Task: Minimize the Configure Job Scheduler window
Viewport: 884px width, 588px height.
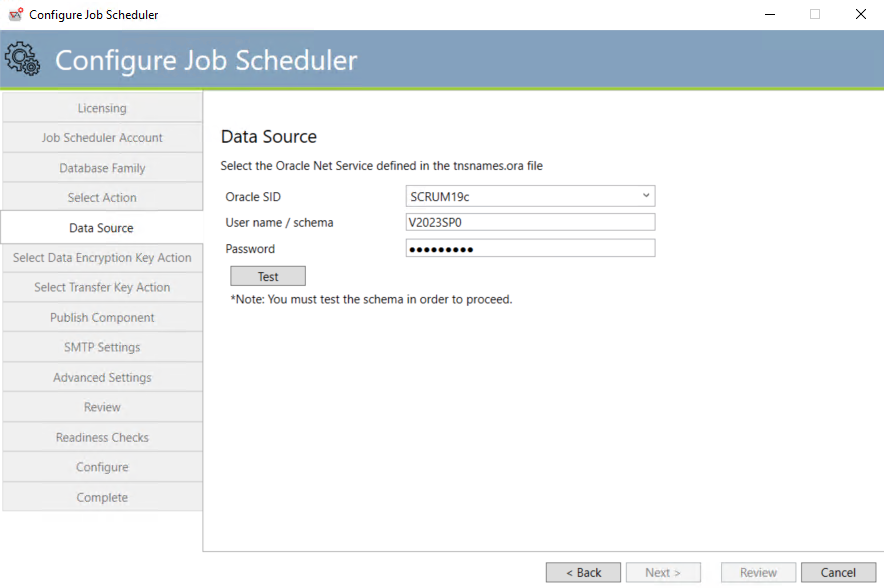Action: click(770, 14)
